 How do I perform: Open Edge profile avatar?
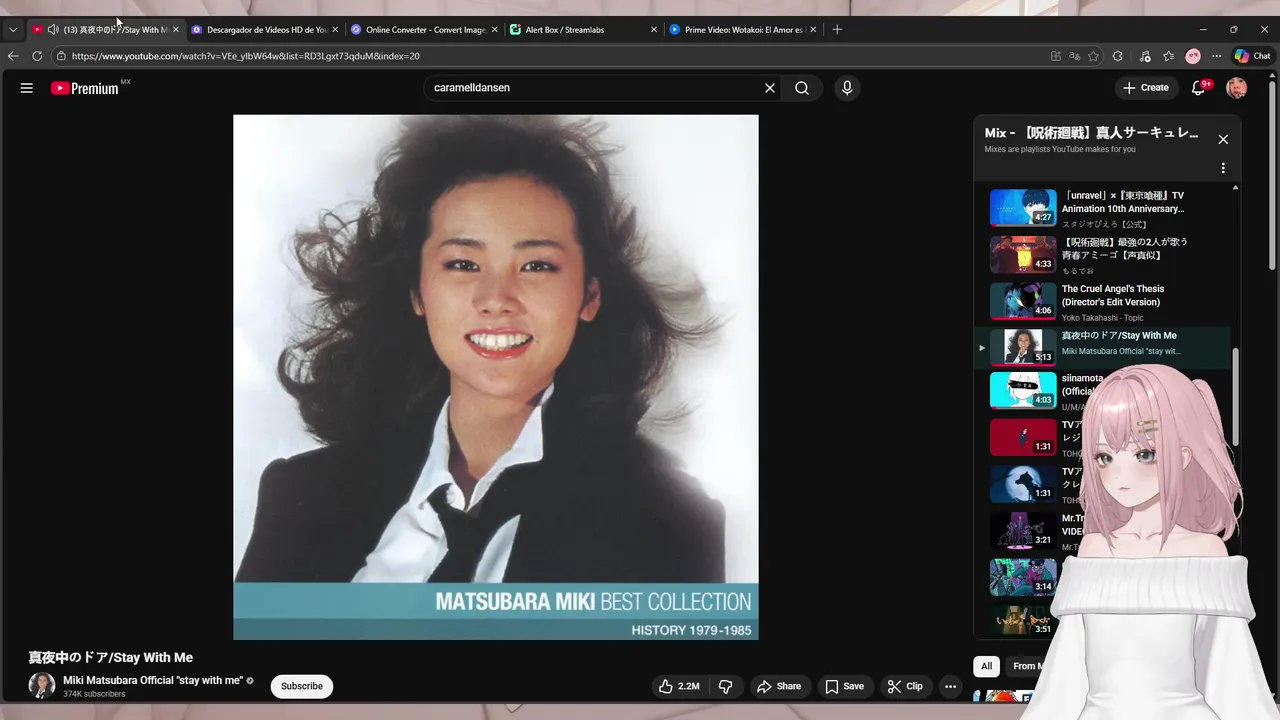pos(1193,56)
